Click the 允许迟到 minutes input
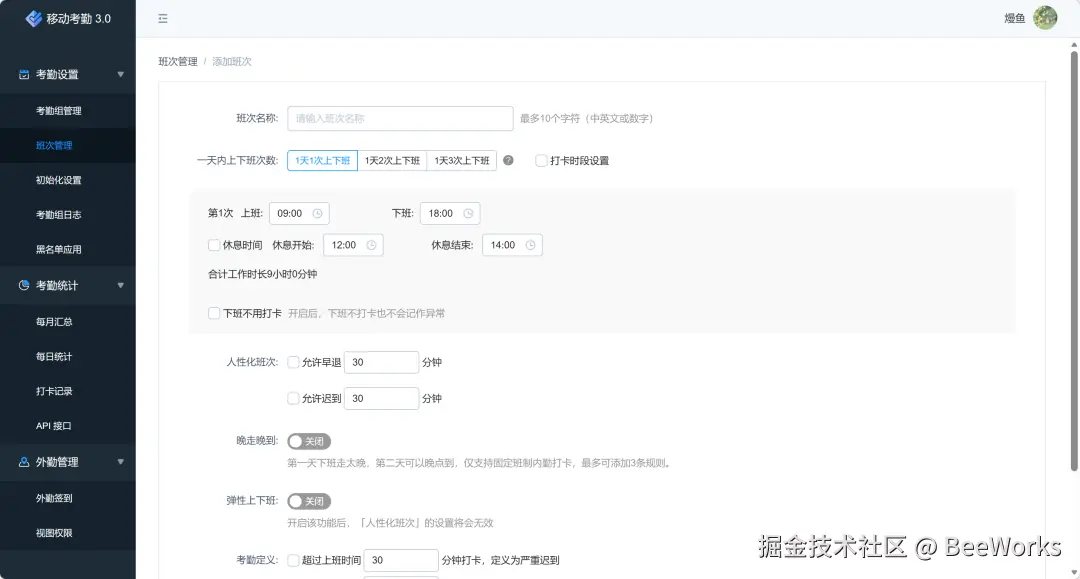 tap(382, 399)
